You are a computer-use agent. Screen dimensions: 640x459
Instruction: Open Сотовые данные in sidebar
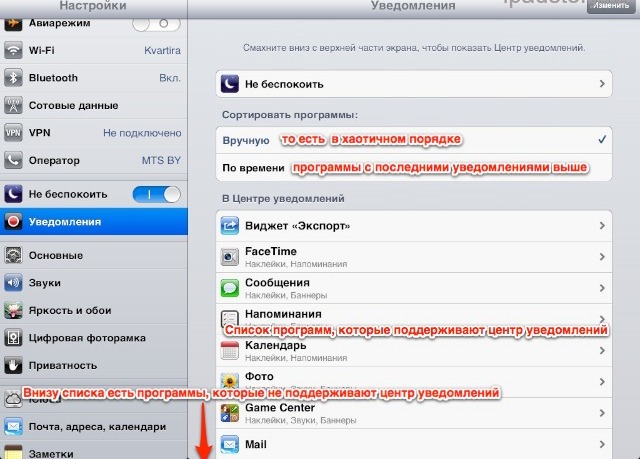tap(94, 105)
